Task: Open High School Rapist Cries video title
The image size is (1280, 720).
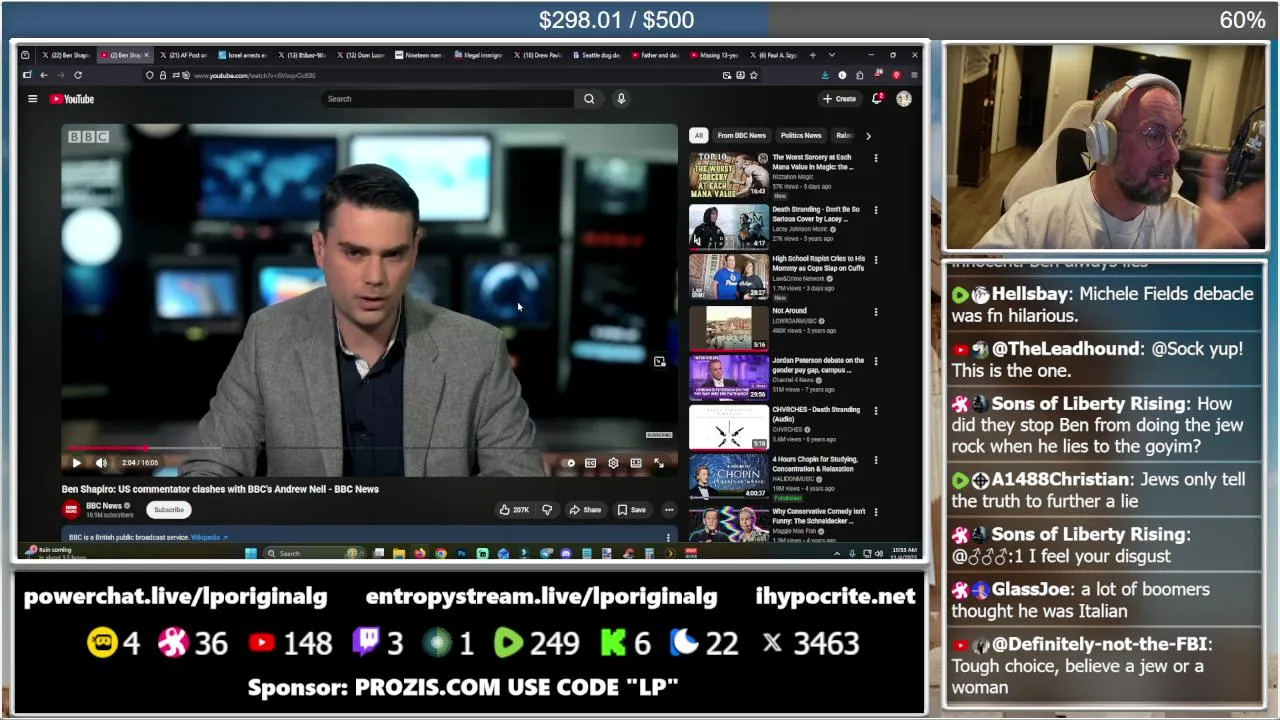Action: [x=818, y=264]
